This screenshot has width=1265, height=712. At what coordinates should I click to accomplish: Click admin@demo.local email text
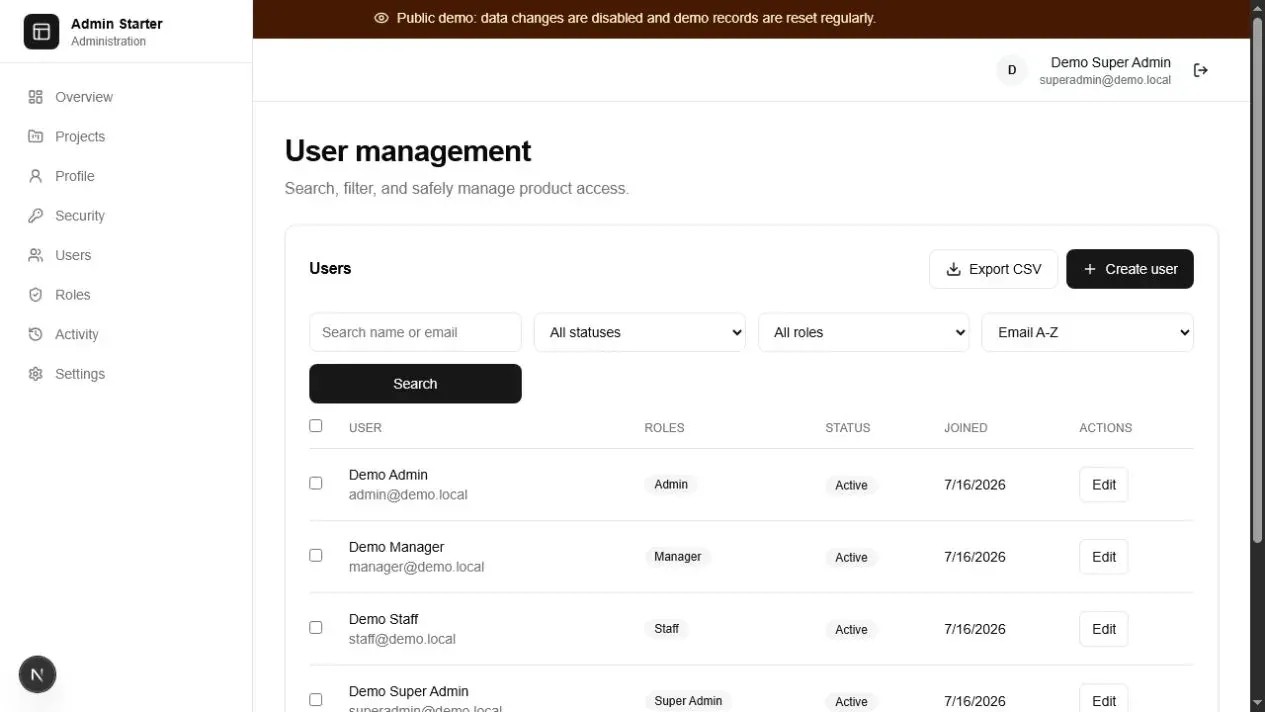[x=408, y=494]
